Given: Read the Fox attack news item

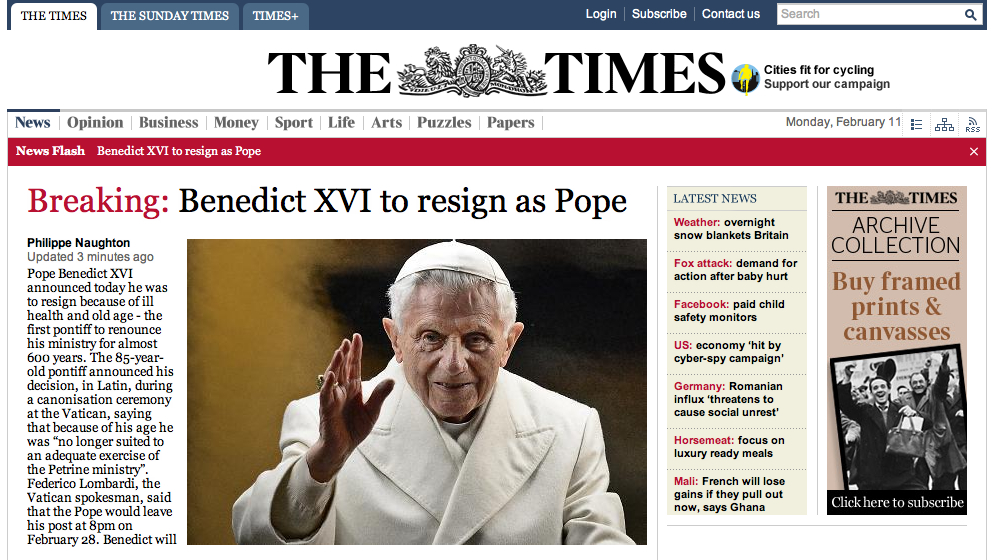Looking at the screenshot, I should coord(736,270).
